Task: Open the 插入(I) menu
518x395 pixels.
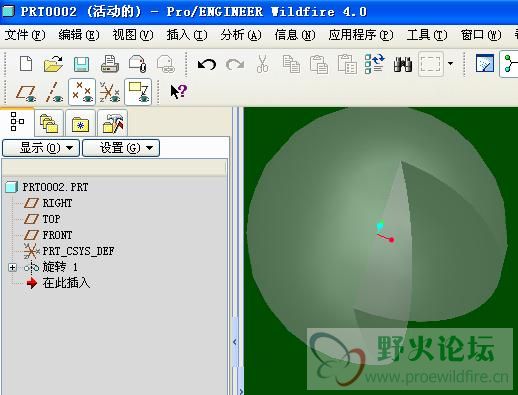Action: point(187,35)
